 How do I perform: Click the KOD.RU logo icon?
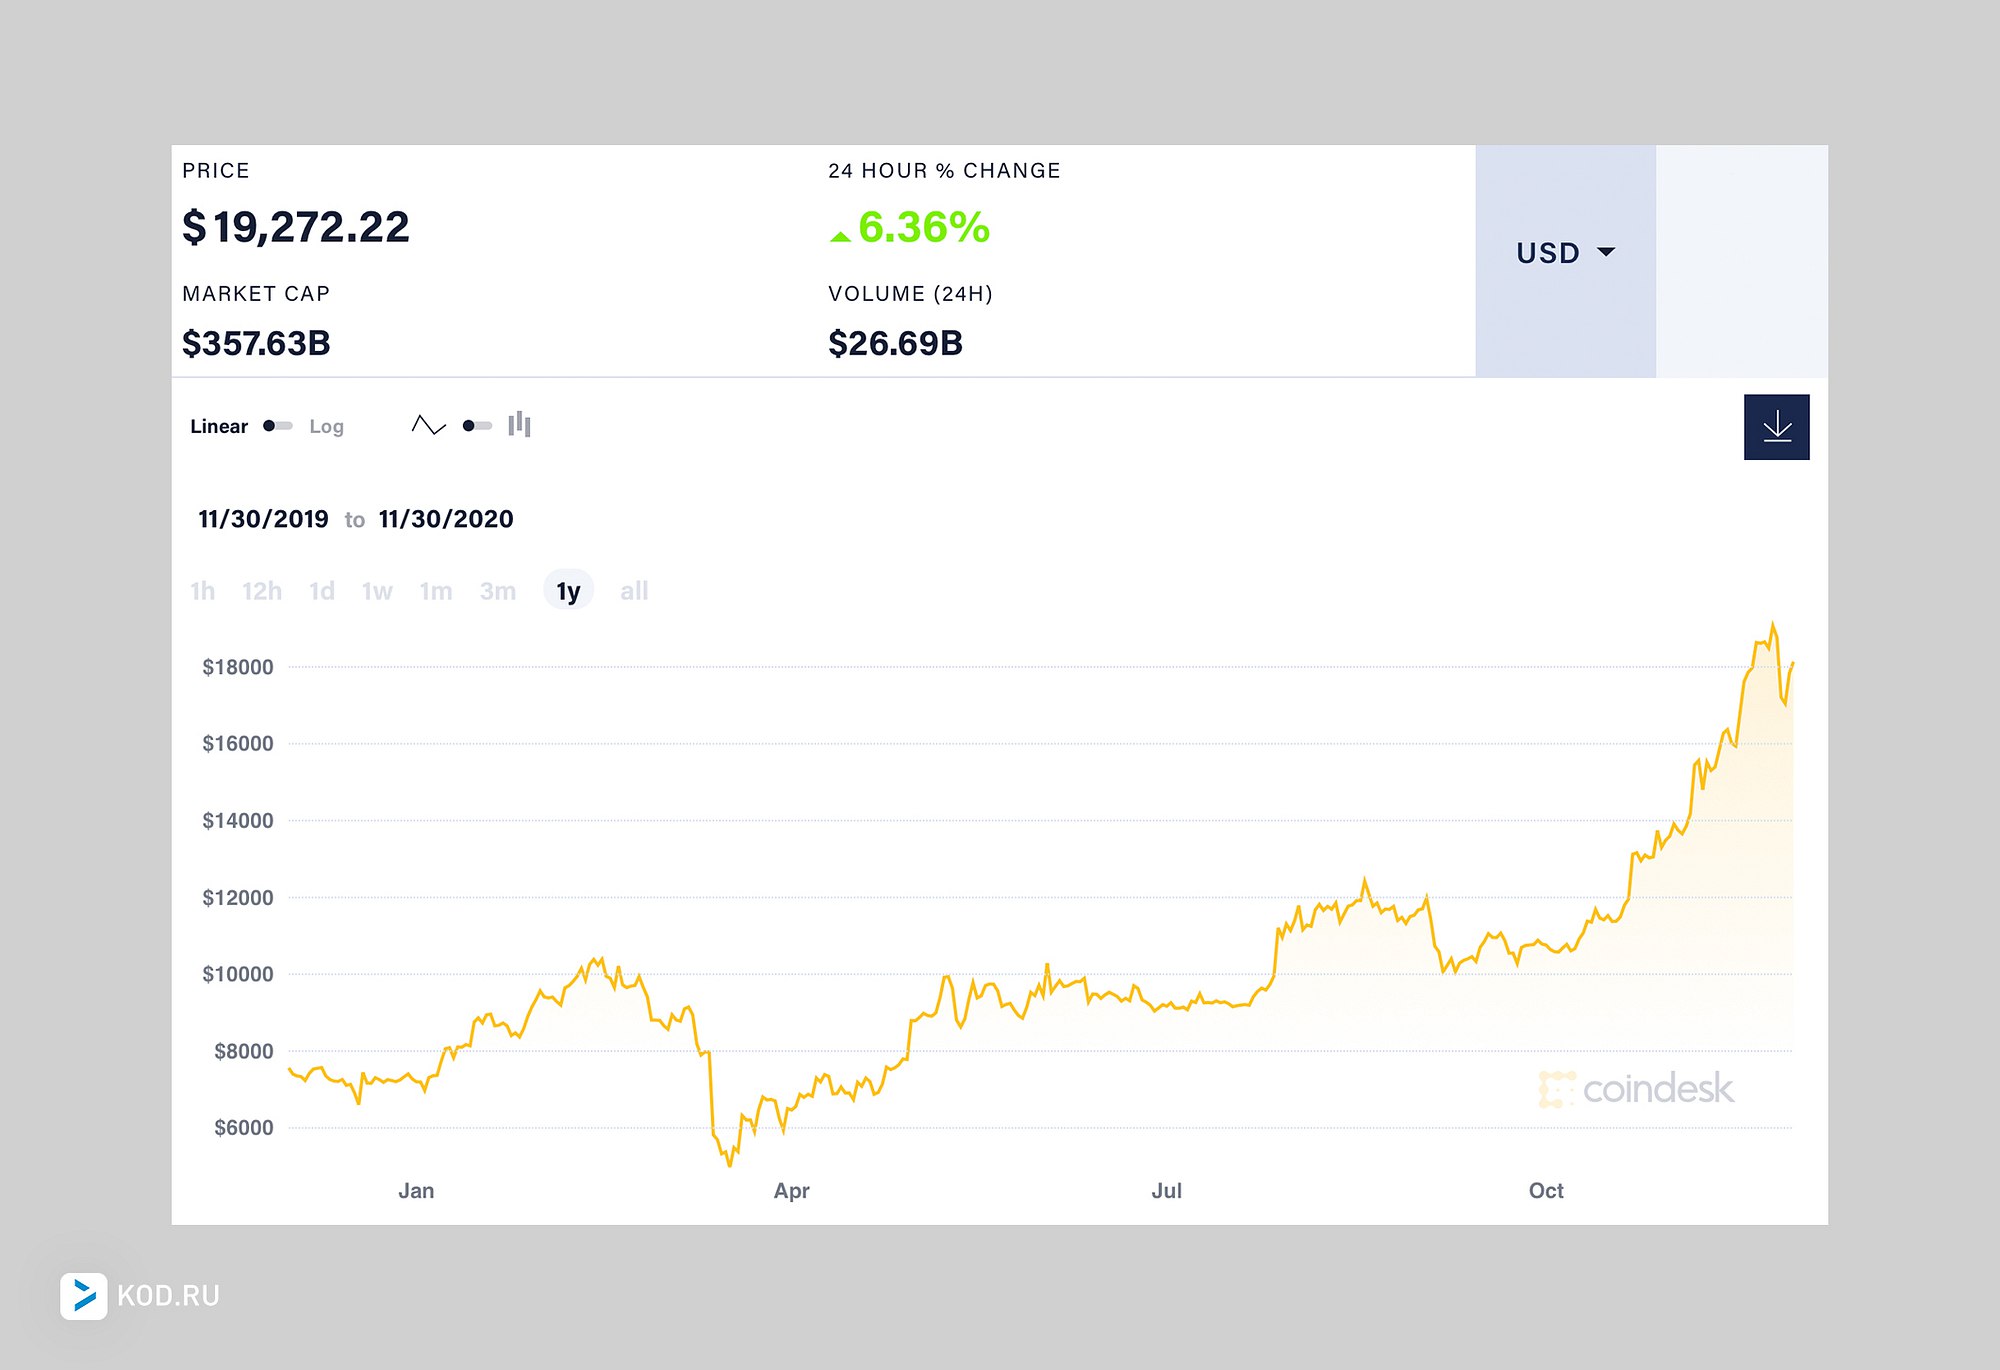[84, 1296]
